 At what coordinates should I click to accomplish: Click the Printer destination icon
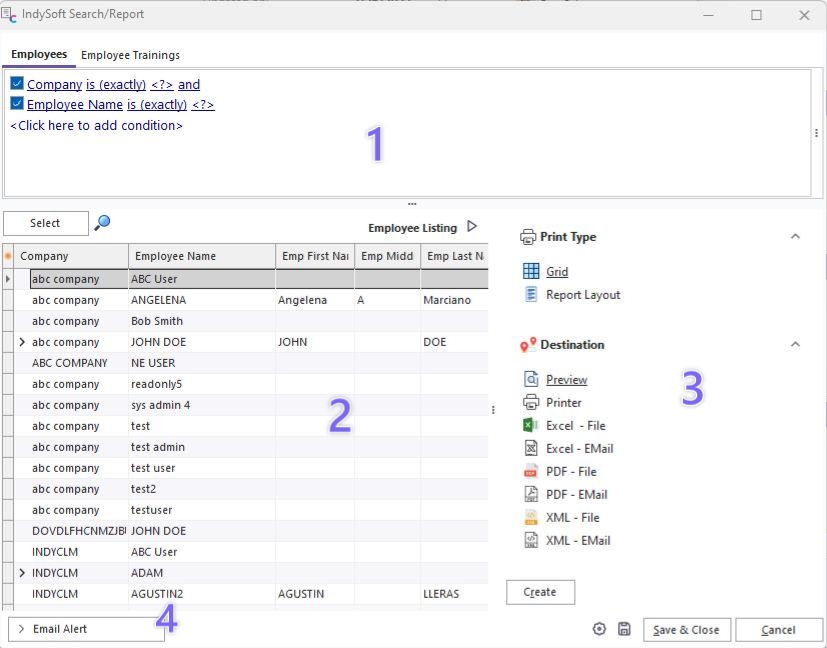point(531,402)
